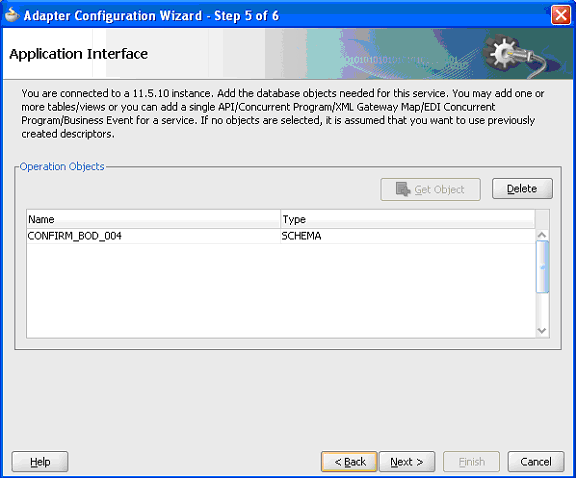Click the table scrollbar up arrow

coord(542,235)
